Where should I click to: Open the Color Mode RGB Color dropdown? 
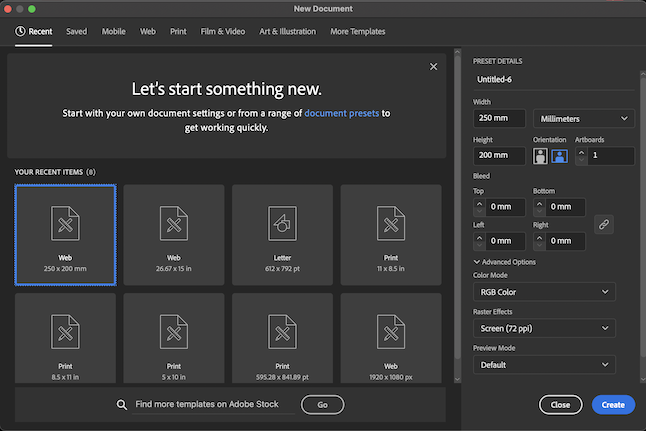pyautogui.click(x=544, y=292)
